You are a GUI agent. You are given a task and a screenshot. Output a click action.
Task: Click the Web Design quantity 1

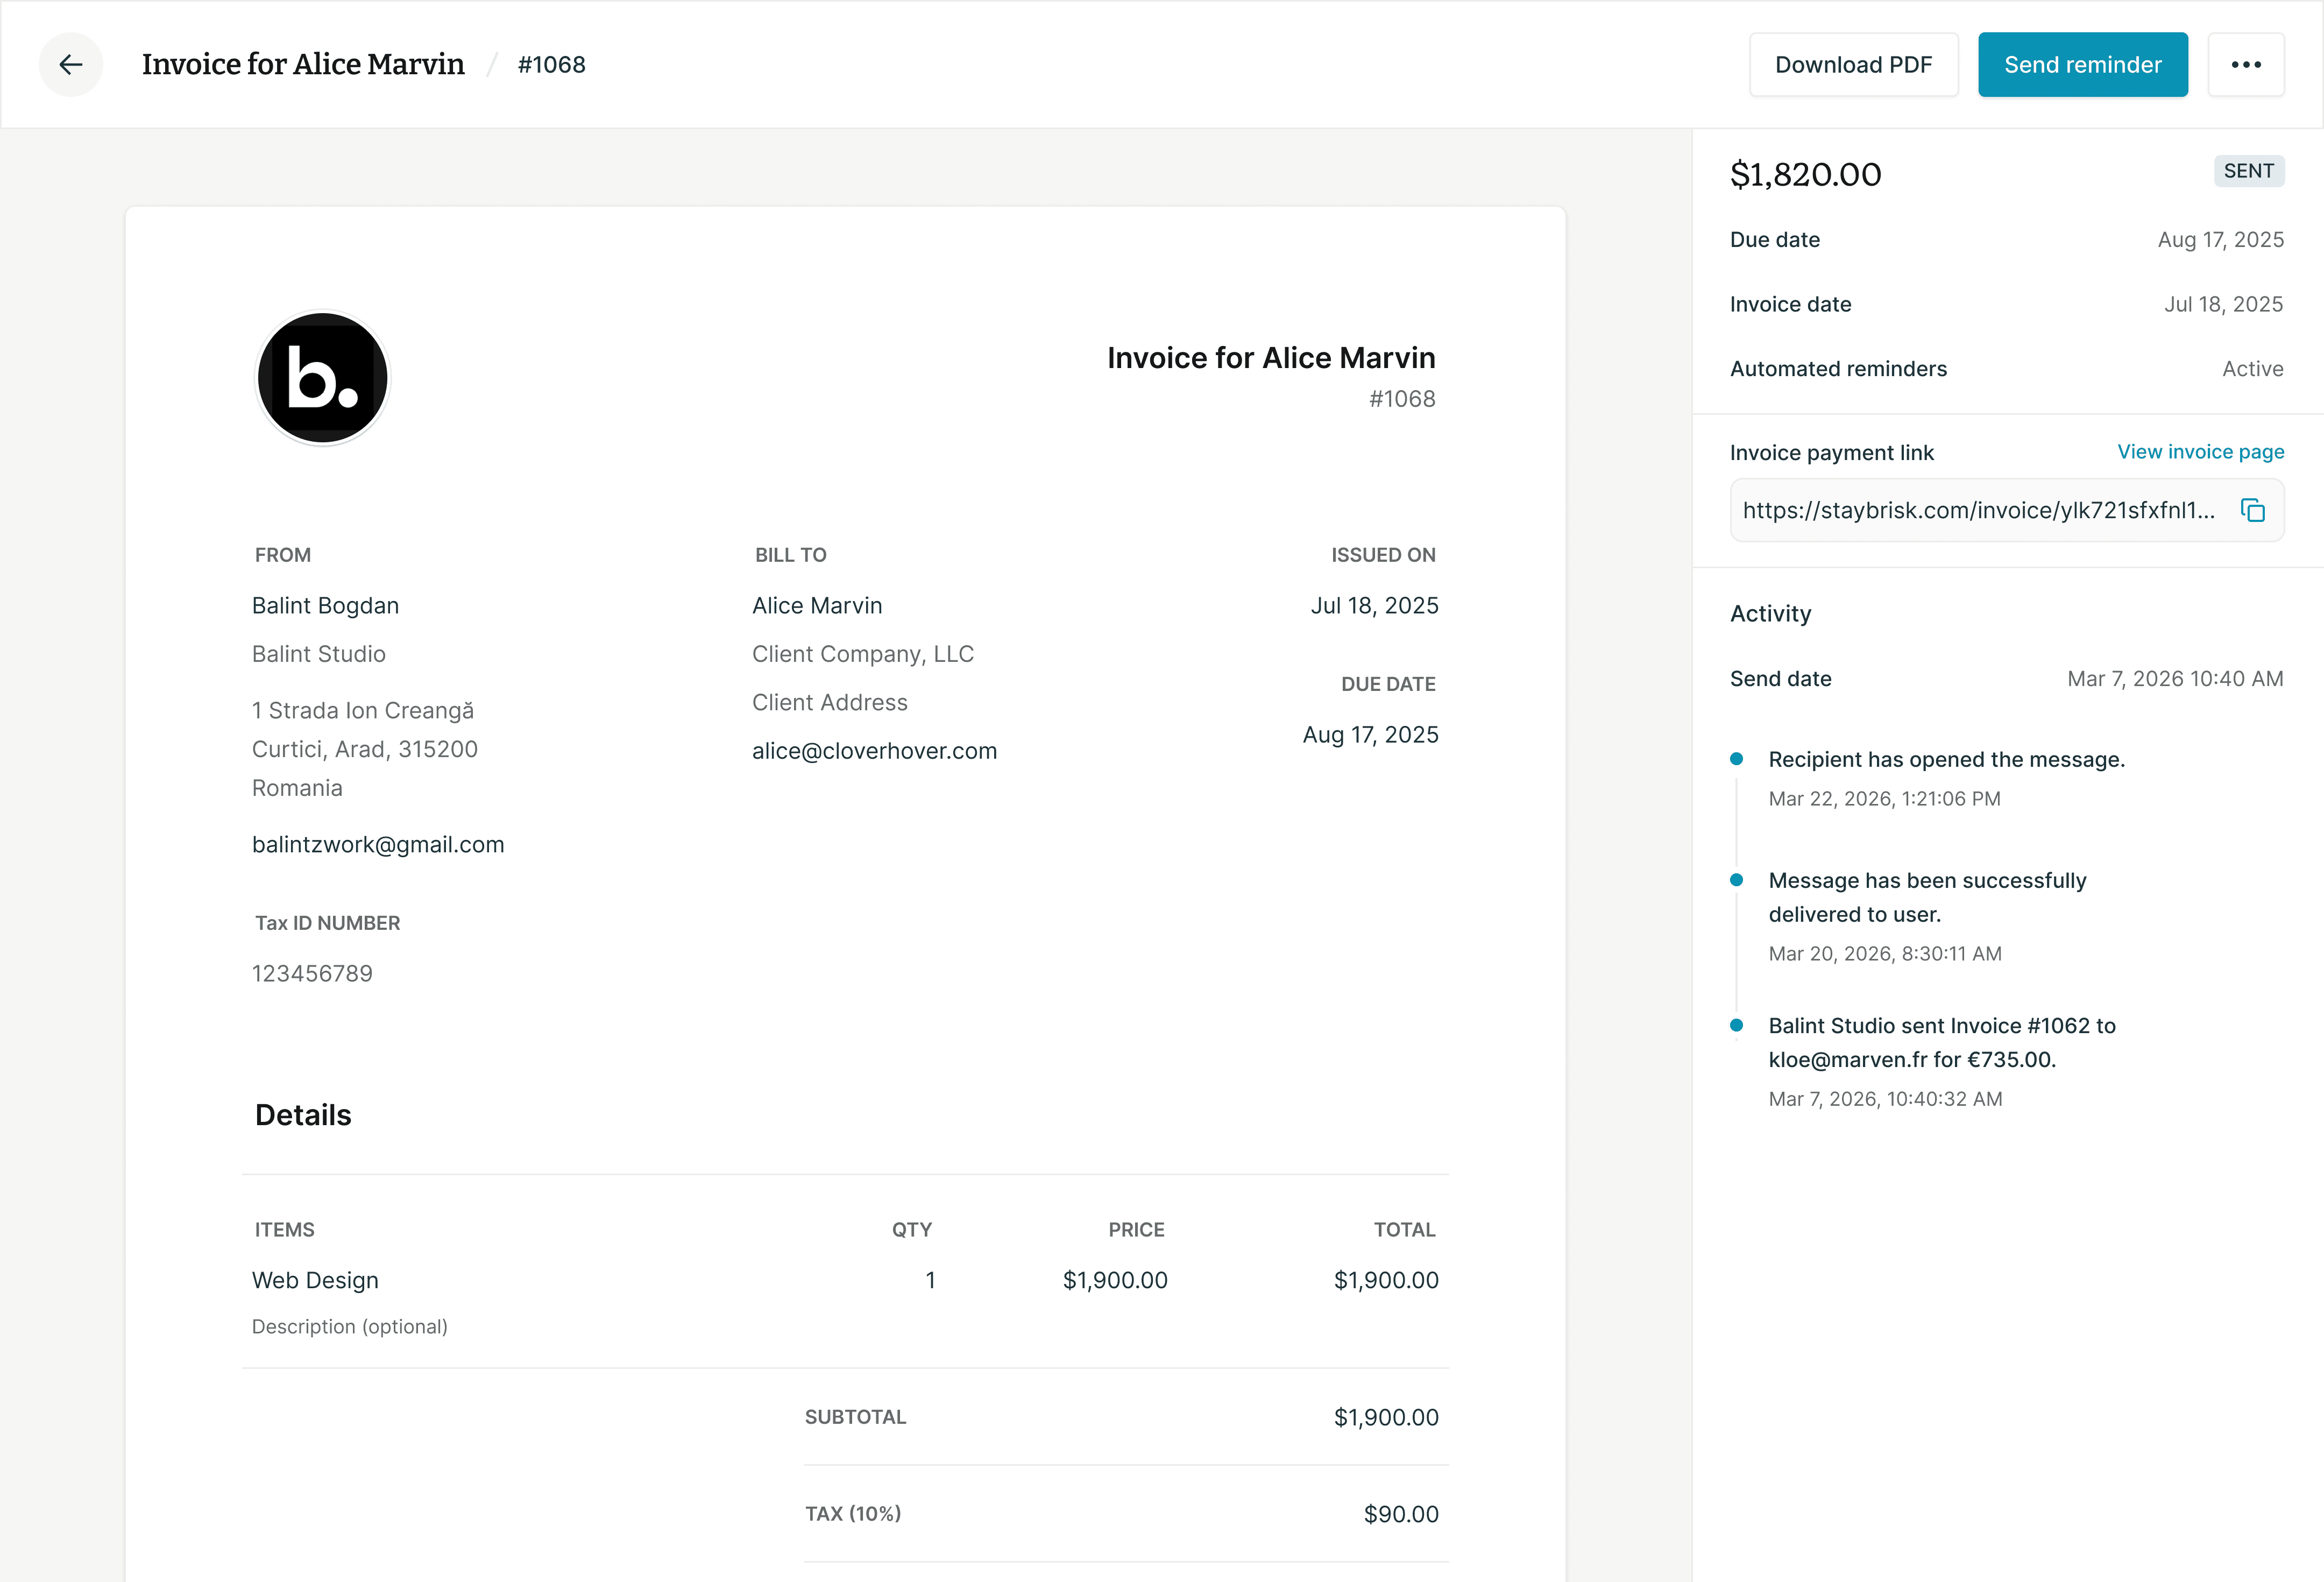[x=930, y=1280]
